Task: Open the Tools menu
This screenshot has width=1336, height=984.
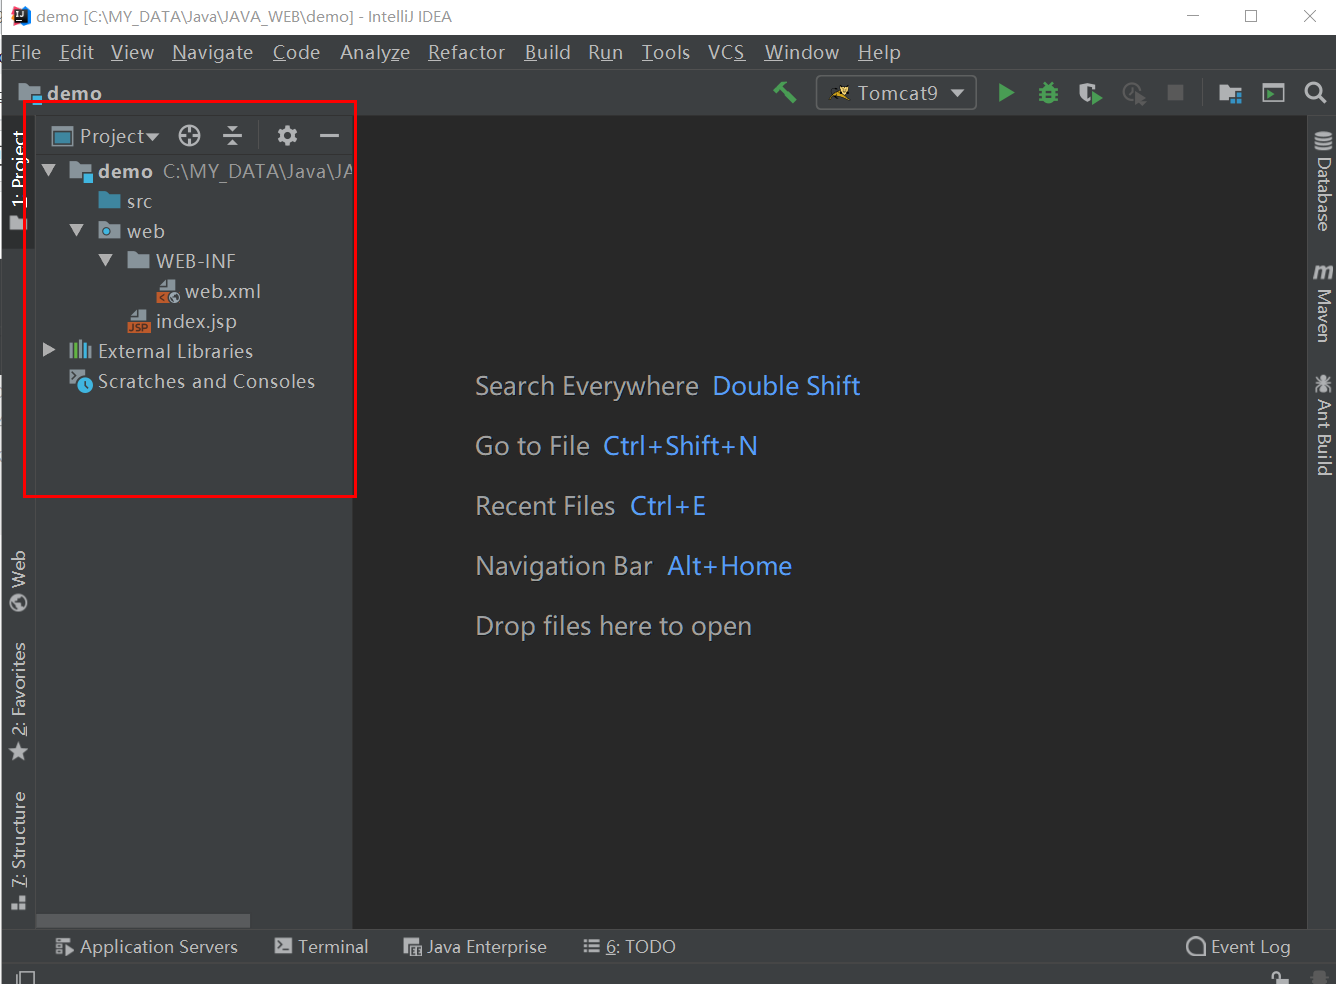Action: pyautogui.click(x=665, y=53)
